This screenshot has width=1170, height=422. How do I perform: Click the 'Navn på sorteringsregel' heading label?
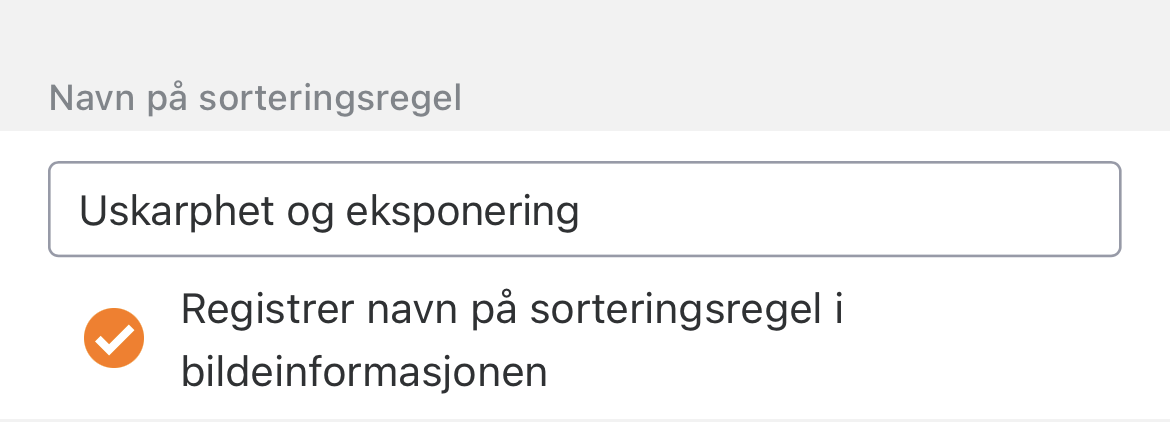click(x=255, y=99)
